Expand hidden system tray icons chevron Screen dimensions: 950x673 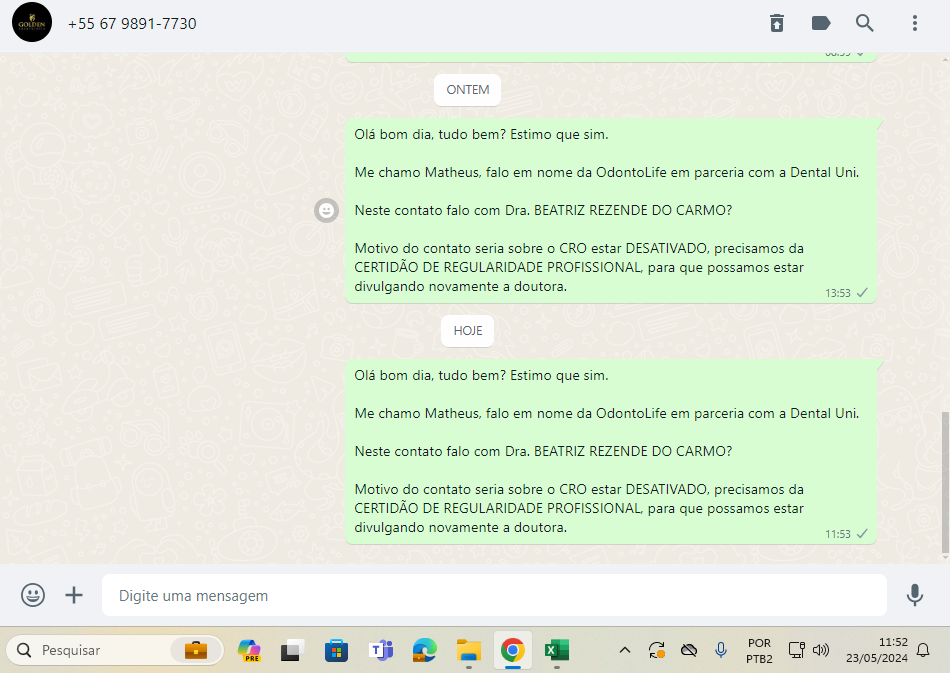625,651
